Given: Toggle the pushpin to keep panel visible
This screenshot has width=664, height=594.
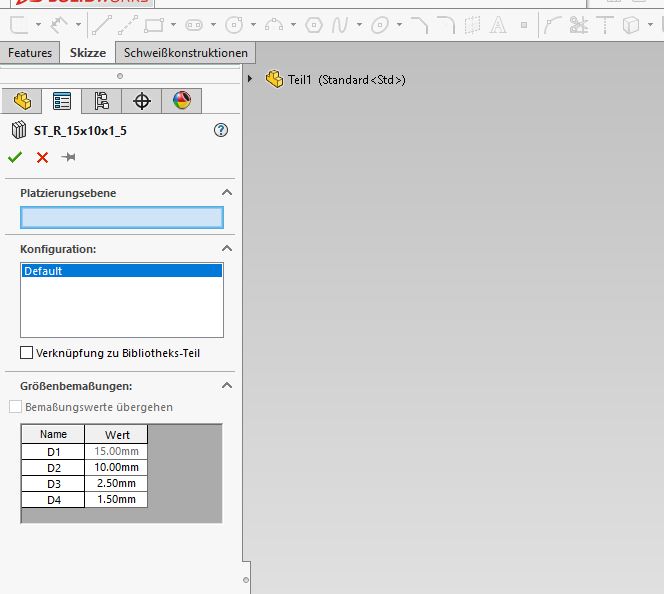Looking at the screenshot, I should point(68,157).
